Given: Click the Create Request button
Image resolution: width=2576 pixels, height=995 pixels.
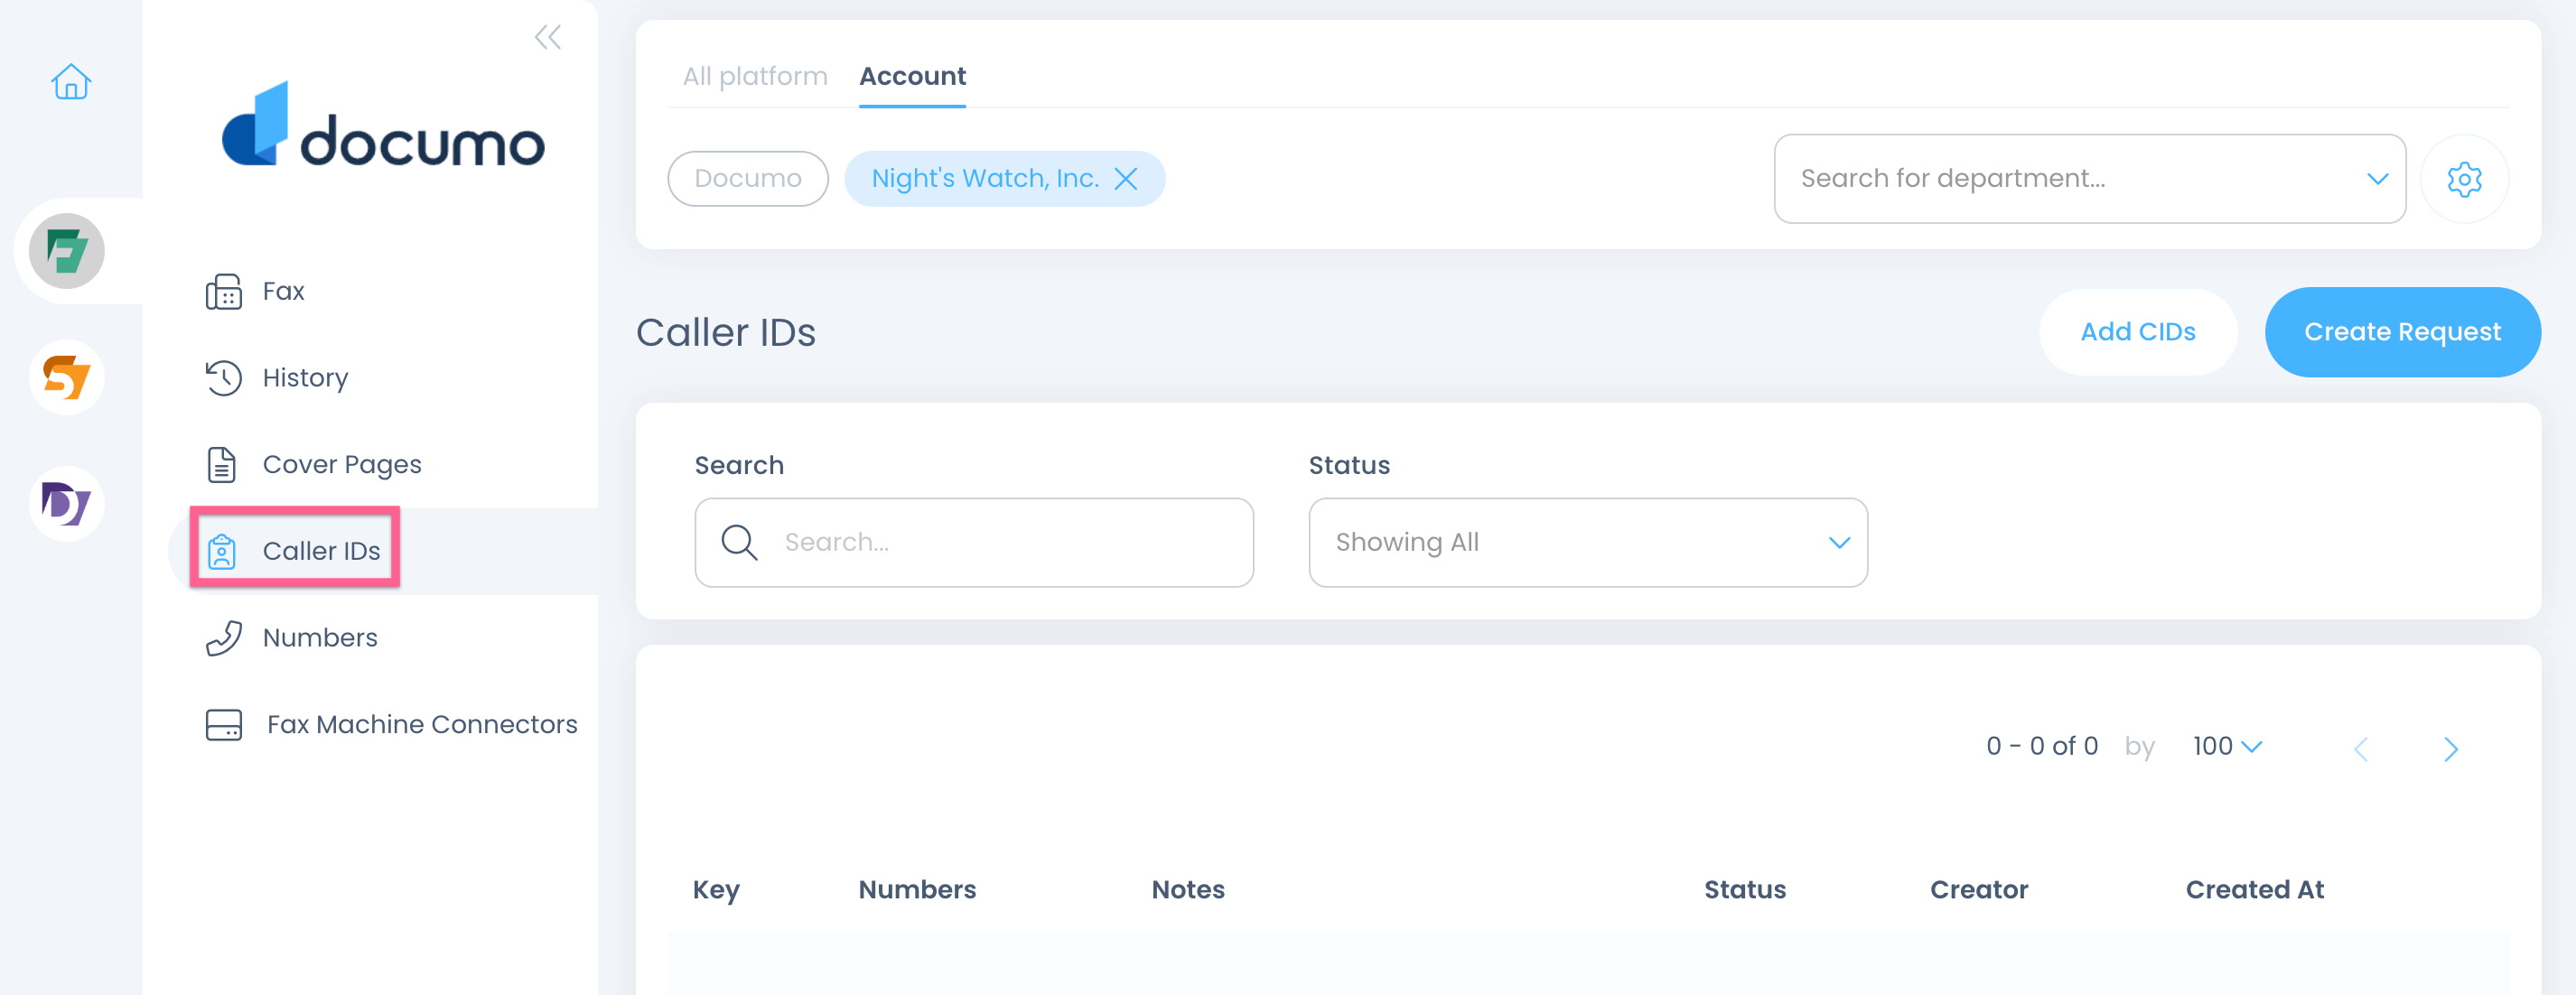Looking at the screenshot, I should (2402, 332).
